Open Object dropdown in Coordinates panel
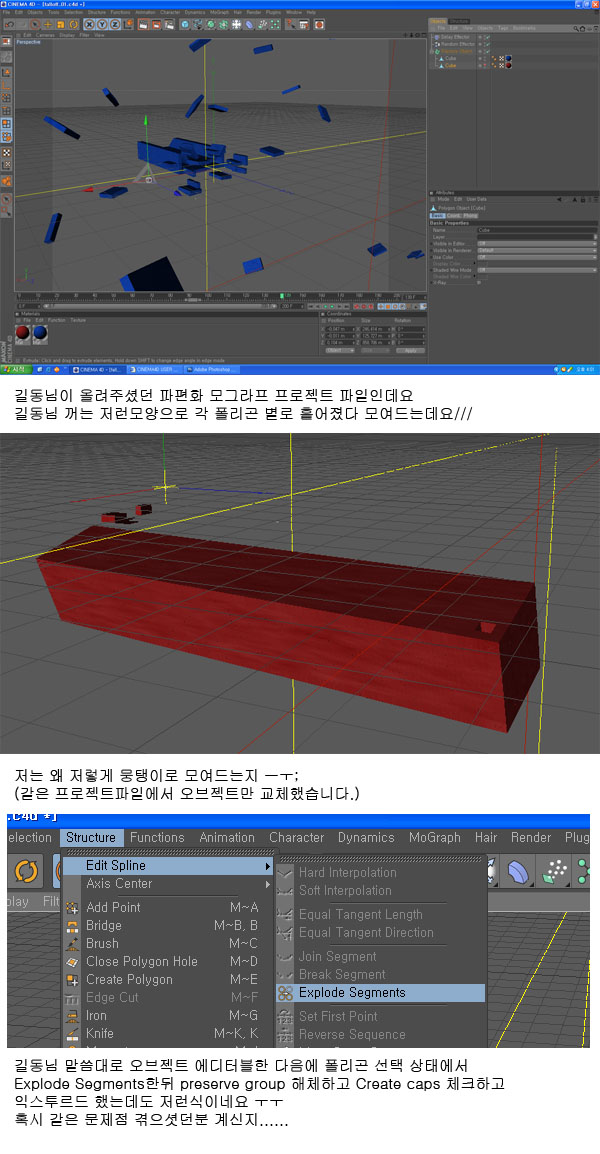Viewport: 600px width, 1154px height. pyautogui.click(x=339, y=350)
